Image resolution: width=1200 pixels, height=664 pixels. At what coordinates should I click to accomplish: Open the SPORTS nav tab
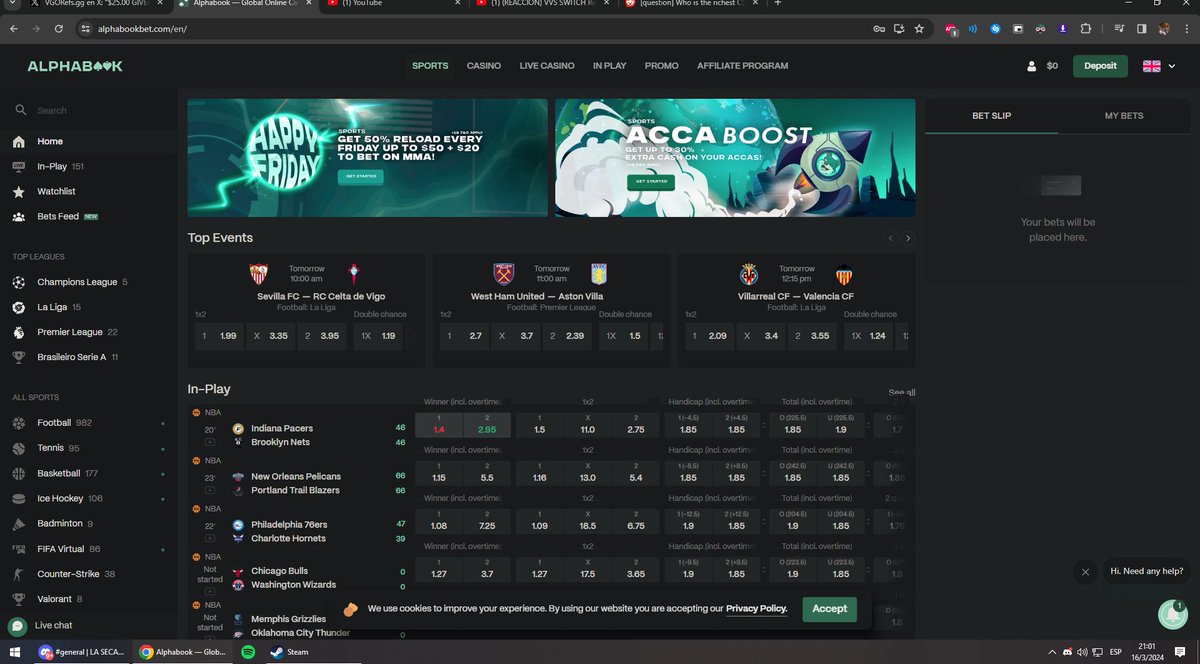click(430, 66)
